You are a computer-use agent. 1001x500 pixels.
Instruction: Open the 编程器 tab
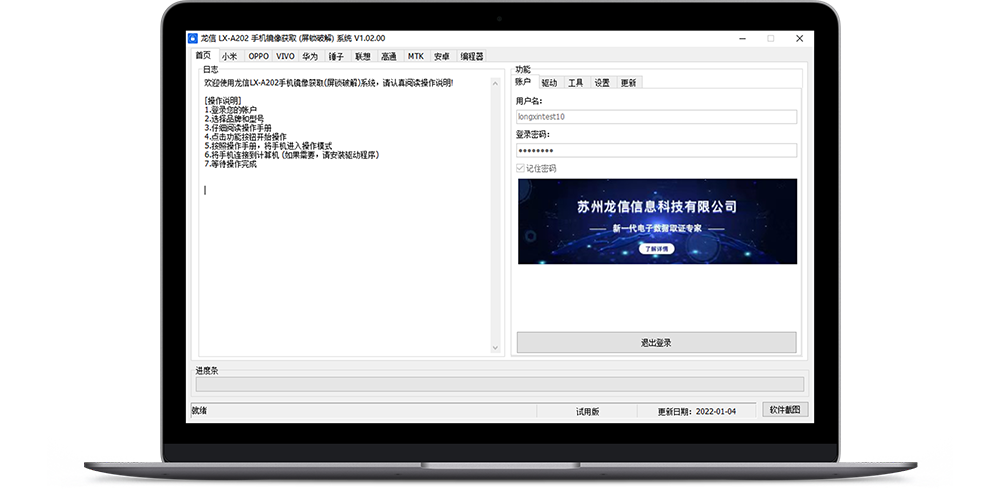[472, 57]
